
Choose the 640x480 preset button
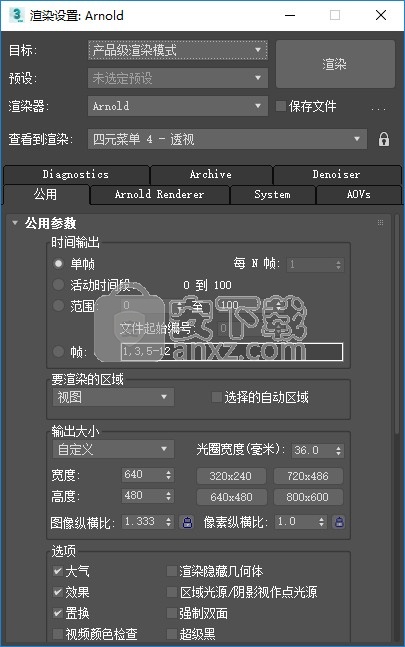(231, 497)
